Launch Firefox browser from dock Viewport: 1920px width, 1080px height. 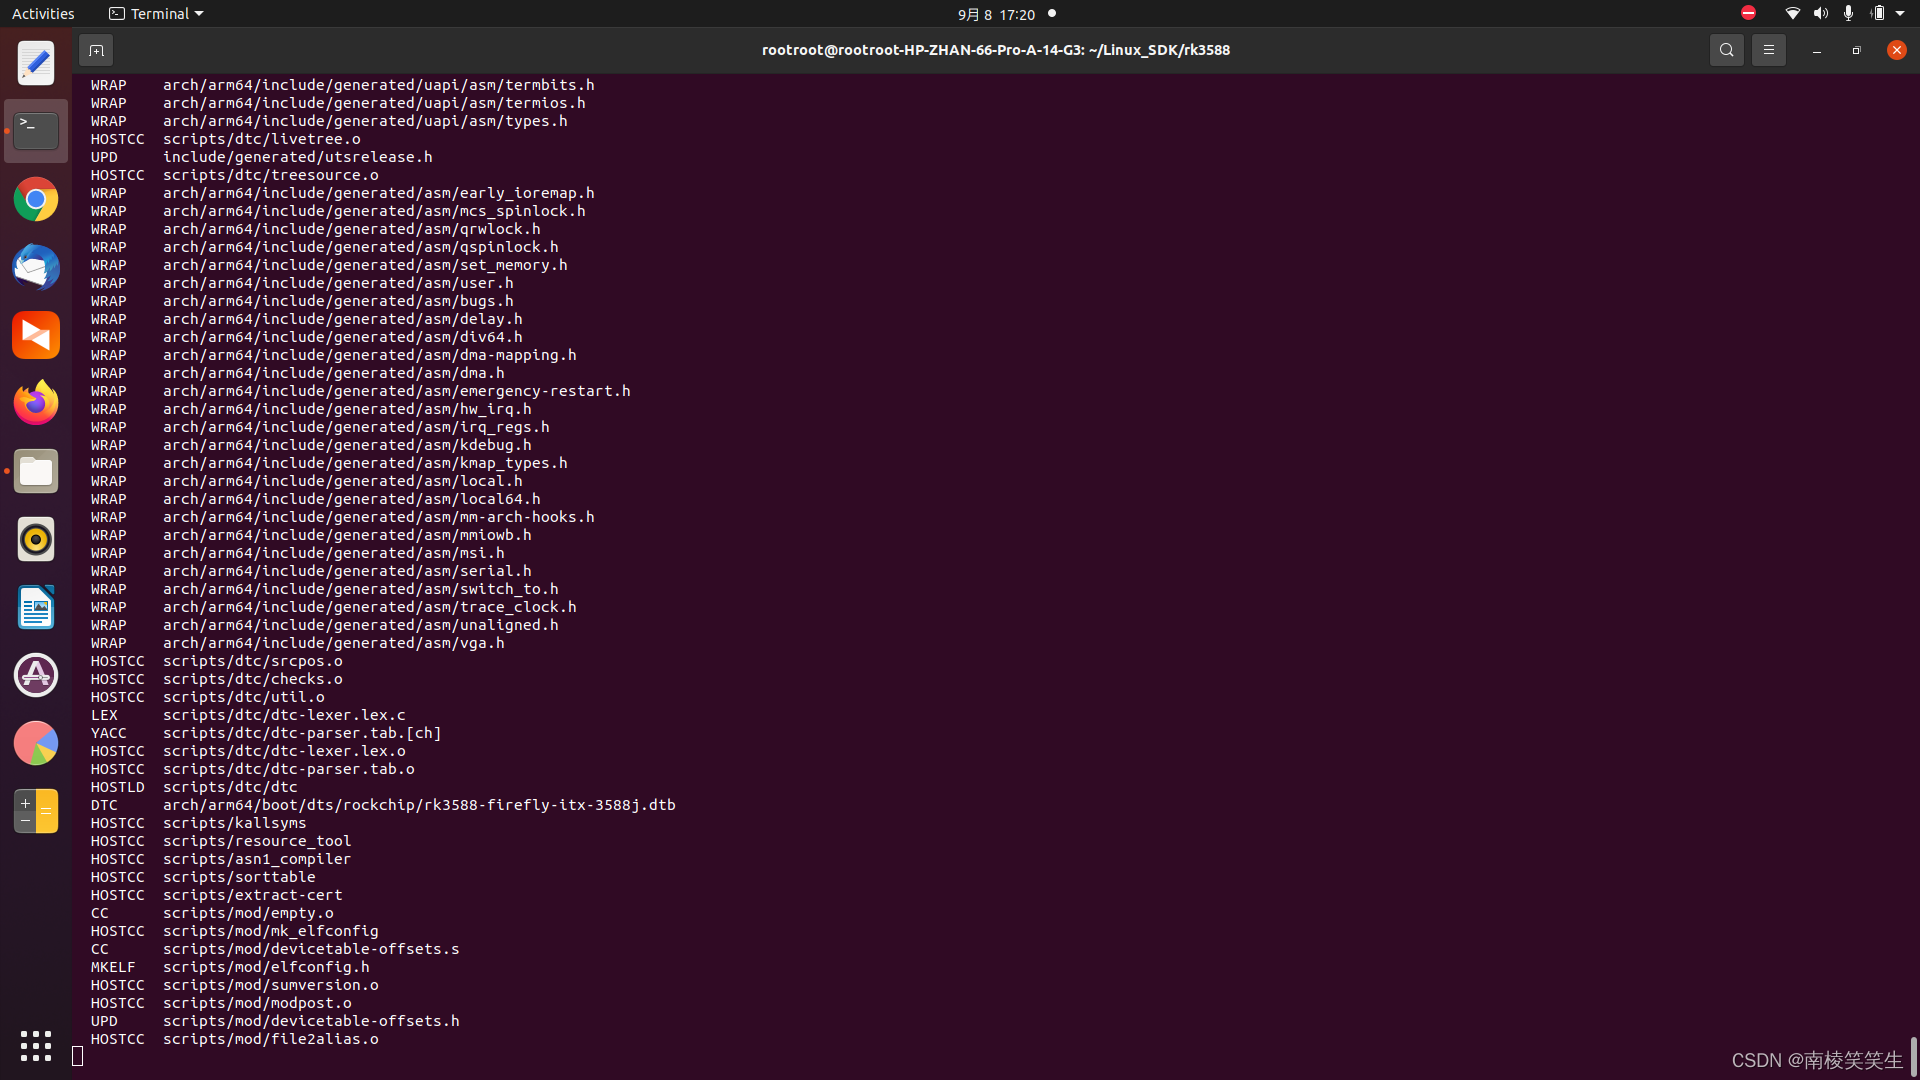tap(36, 403)
